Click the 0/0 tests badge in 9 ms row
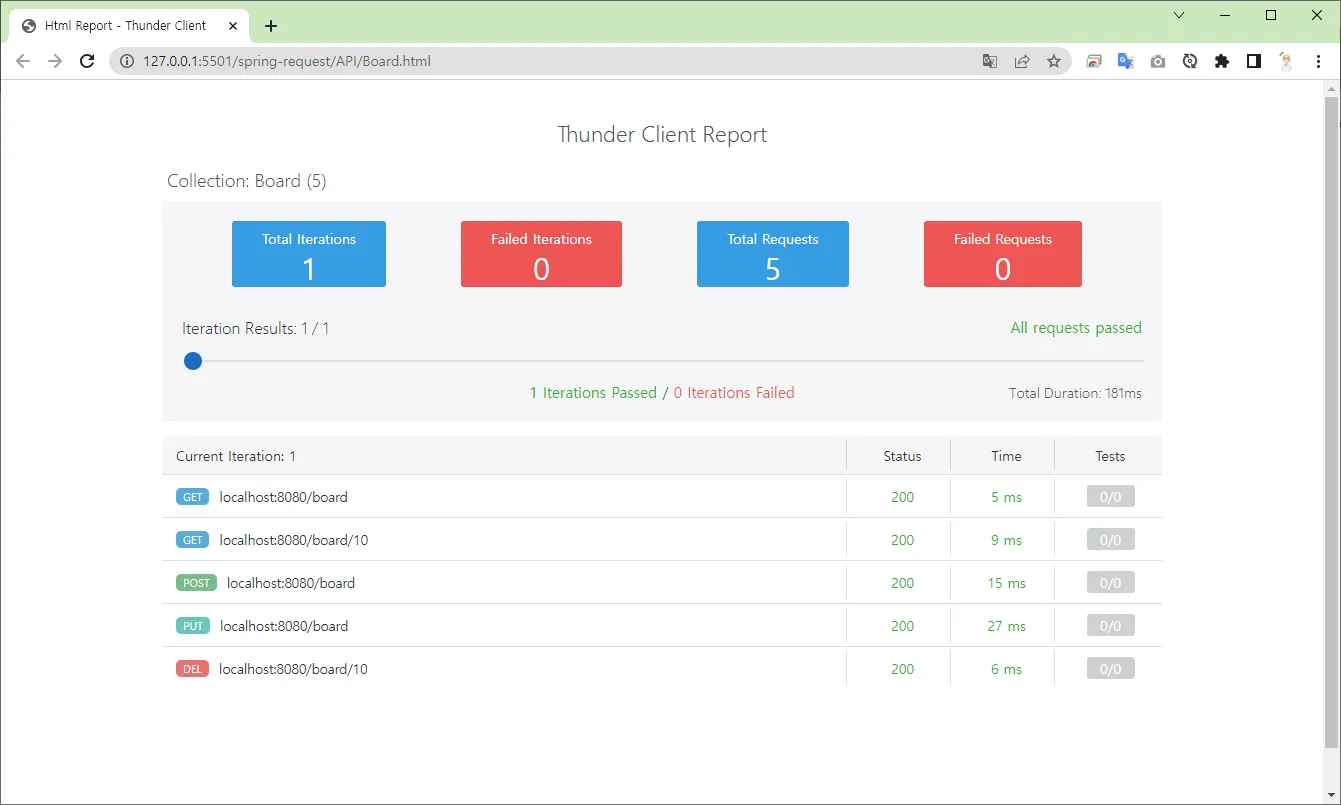The image size is (1341, 805). coord(1111,540)
